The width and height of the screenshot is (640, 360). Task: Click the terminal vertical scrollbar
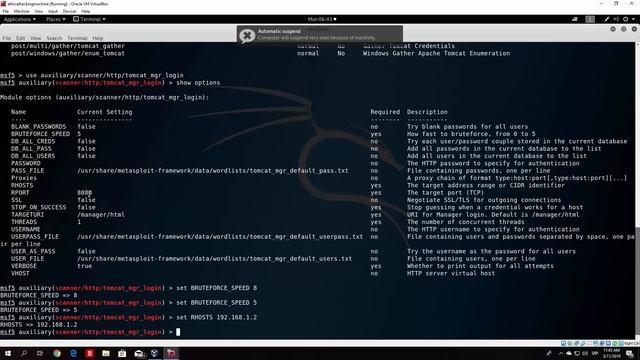[x=637, y=282]
